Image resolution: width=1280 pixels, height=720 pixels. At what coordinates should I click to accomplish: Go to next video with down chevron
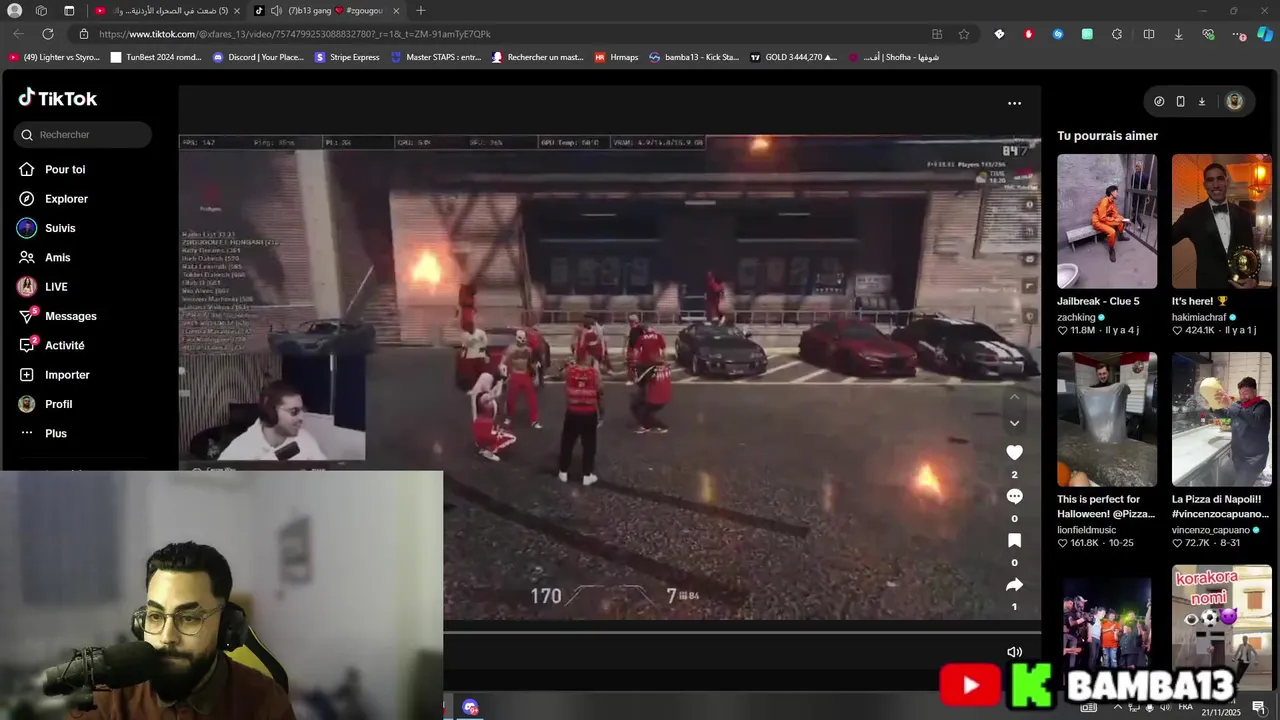[1014, 423]
